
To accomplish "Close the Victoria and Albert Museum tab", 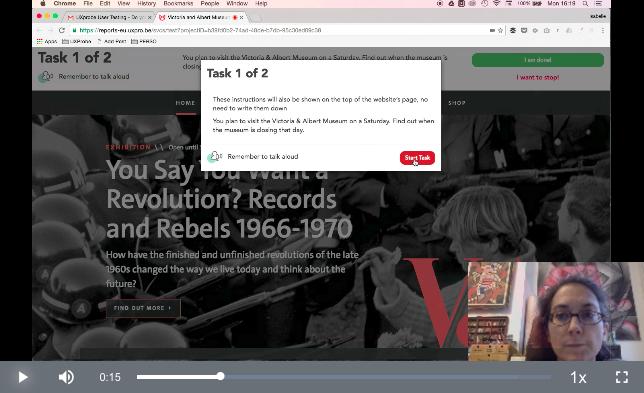I will [x=242, y=17].
